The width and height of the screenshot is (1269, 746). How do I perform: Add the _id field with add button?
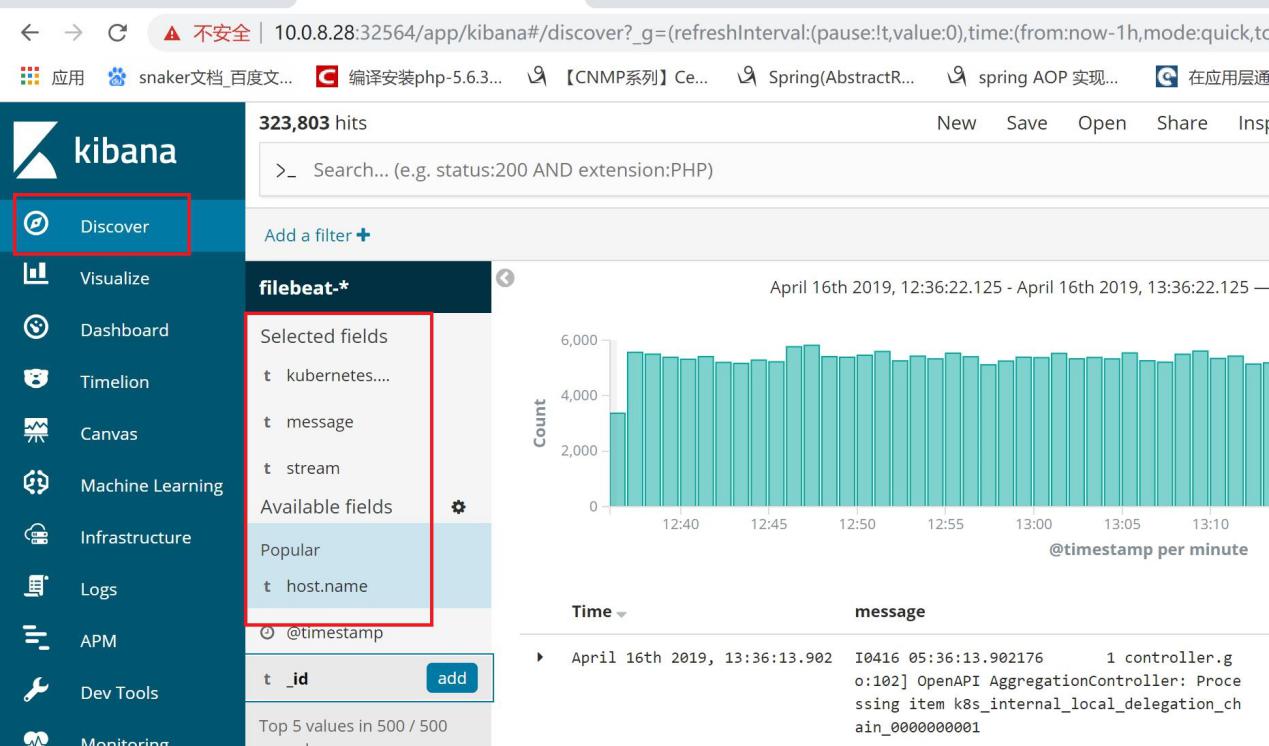(x=452, y=678)
